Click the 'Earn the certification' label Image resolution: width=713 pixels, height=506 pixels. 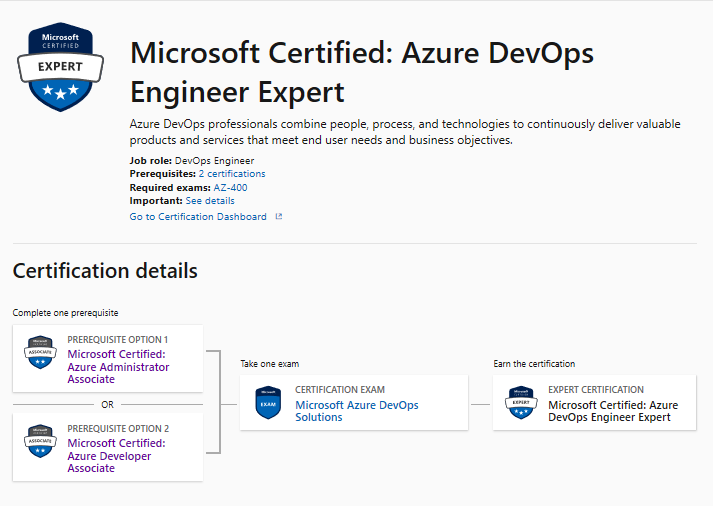(534, 364)
